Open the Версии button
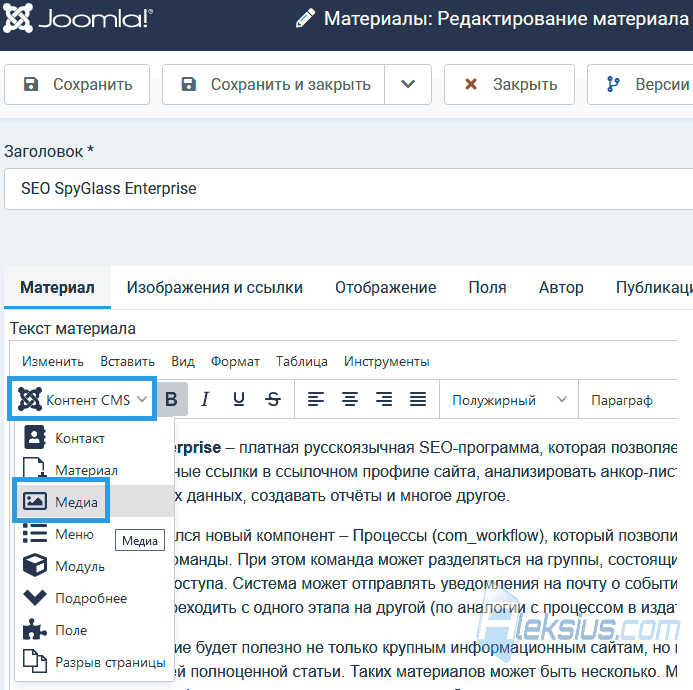Screen dimensions: 693x690 (x=641, y=84)
